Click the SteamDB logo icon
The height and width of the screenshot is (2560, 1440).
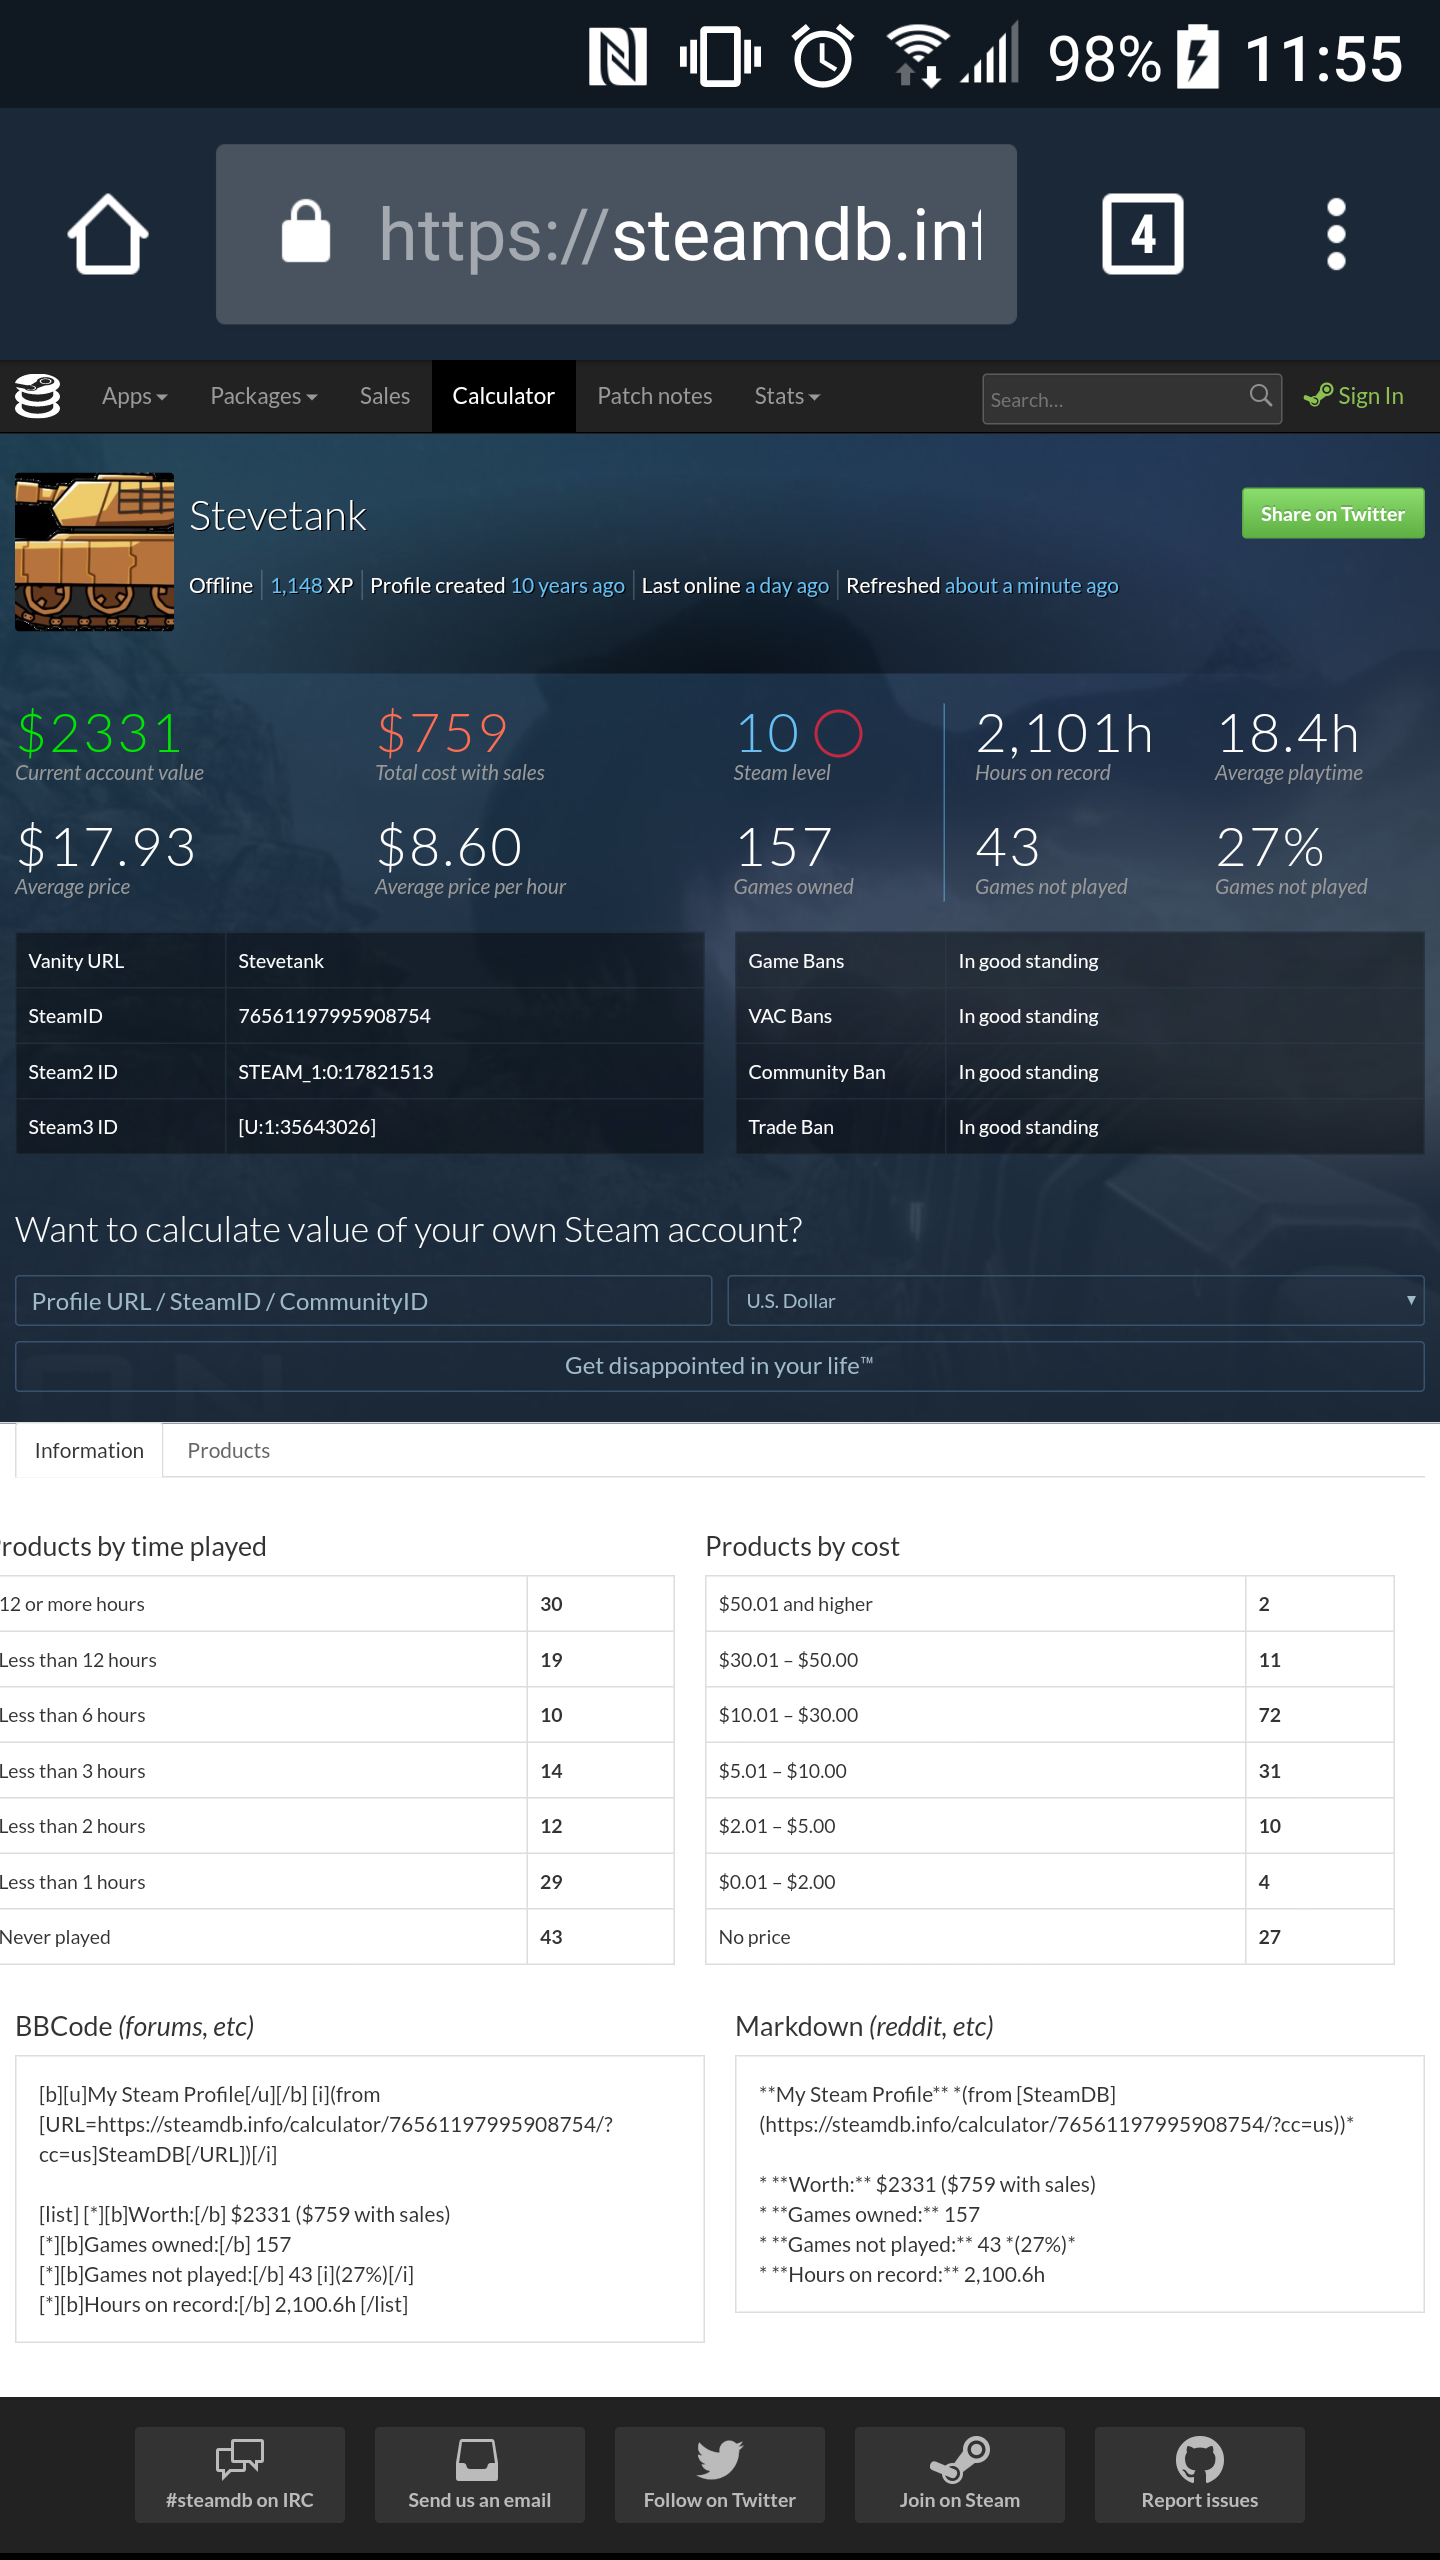pyautogui.click(x=38, y=396)
